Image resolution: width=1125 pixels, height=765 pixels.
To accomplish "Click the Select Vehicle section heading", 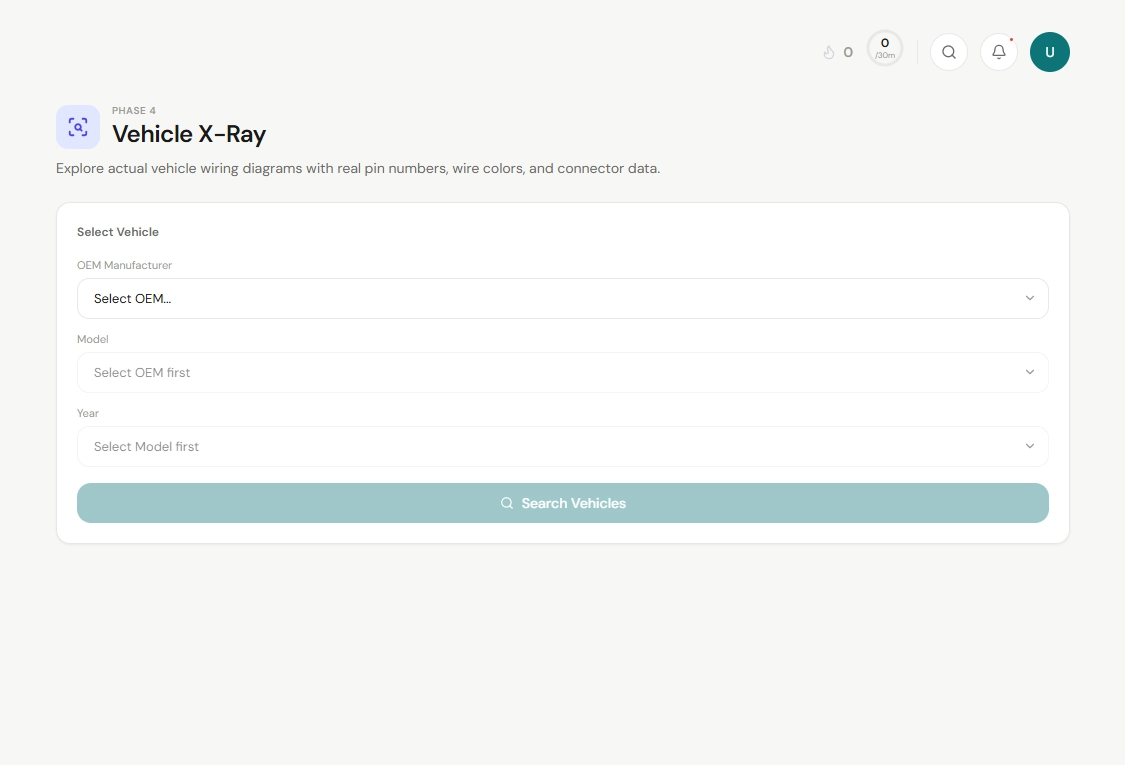I will [x=118, y=232].
